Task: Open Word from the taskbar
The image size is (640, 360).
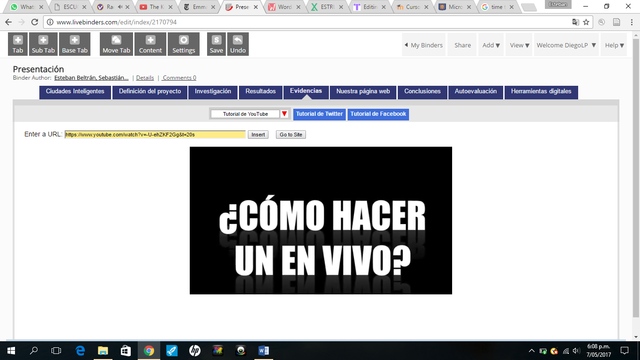Action: (263, 351)
